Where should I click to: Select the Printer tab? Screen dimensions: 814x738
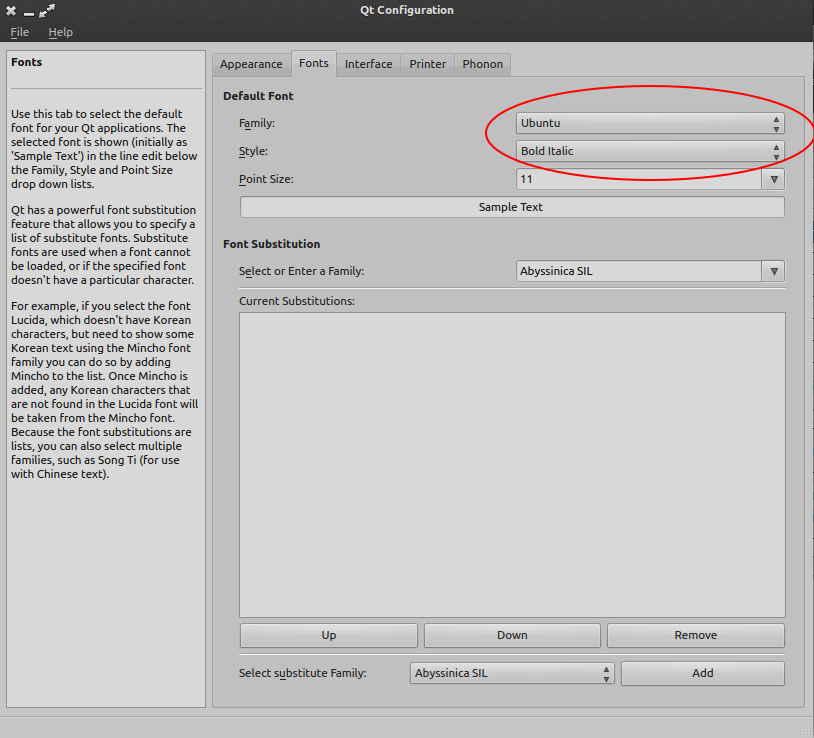(x=427, y=63)
